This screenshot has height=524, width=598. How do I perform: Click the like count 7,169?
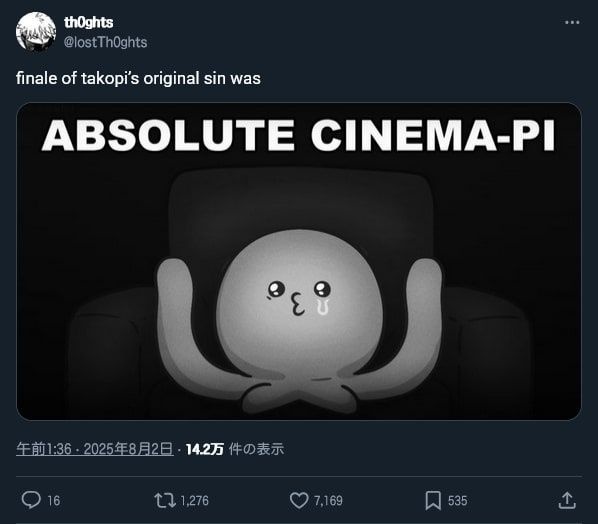(x=328, y=501)
